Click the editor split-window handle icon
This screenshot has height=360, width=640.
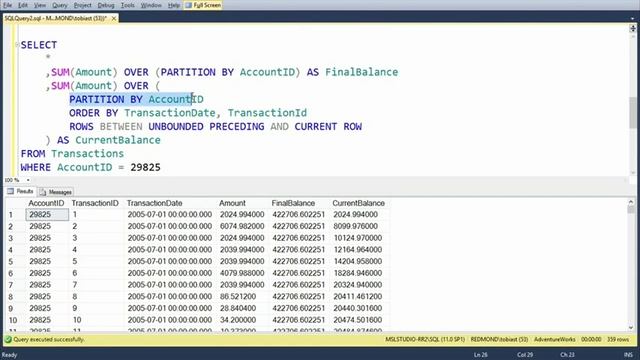(633, 29)
